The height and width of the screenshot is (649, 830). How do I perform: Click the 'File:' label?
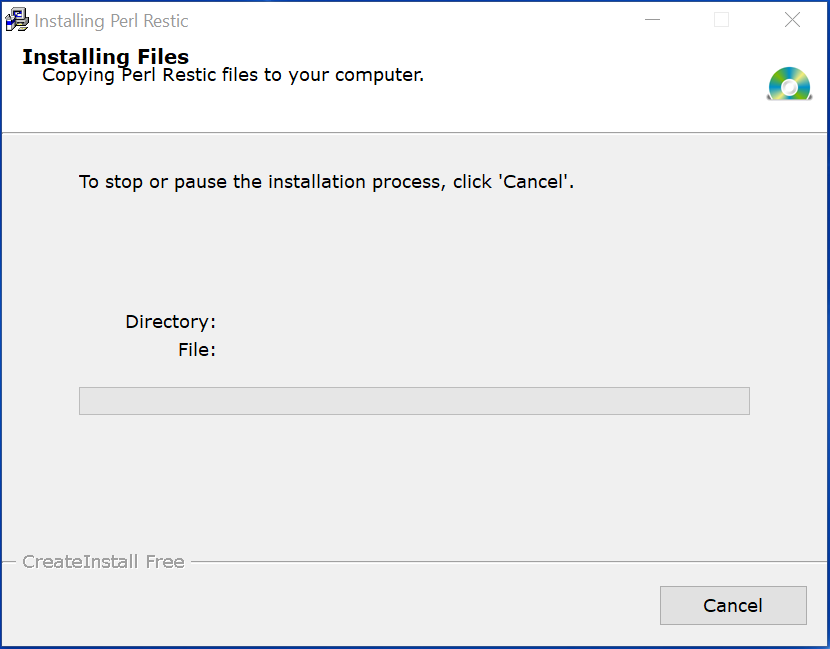(197, 349)
